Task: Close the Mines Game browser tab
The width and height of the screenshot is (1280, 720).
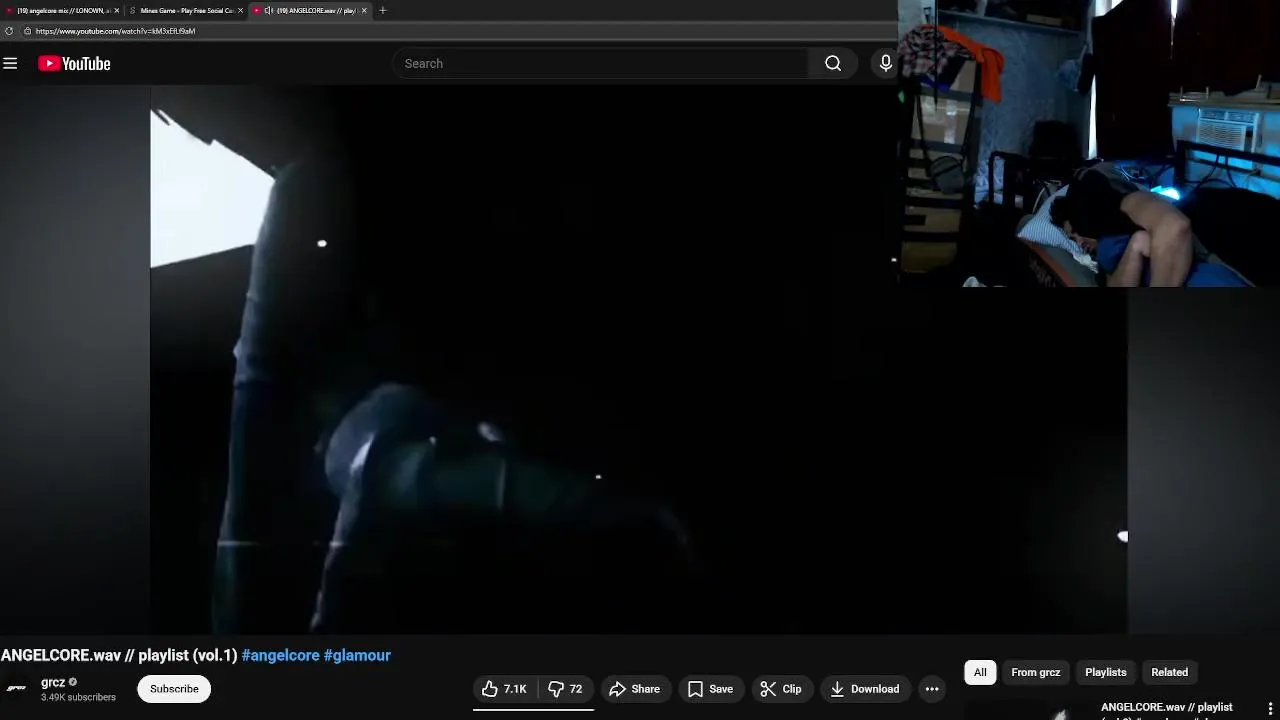Action: (240, 10)
